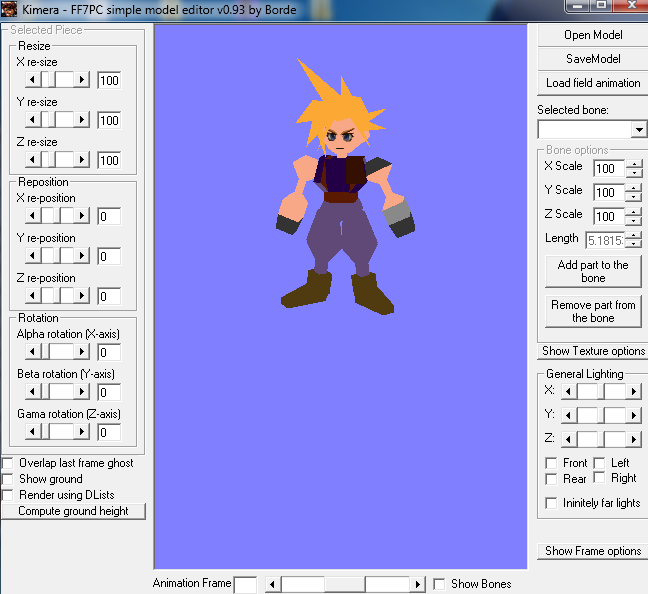Click the X re-size slider thumb
Image resolution: width=648 pixels, height=594 pixels.
click(52, 79)
